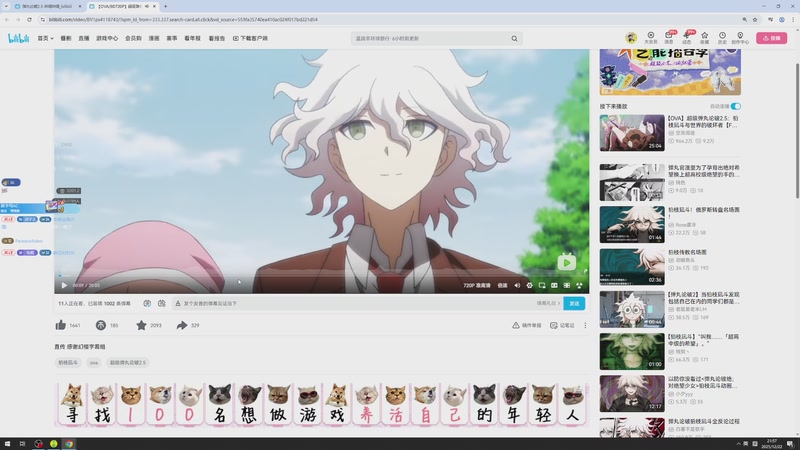Mute the video volume icon

[517, 285]
